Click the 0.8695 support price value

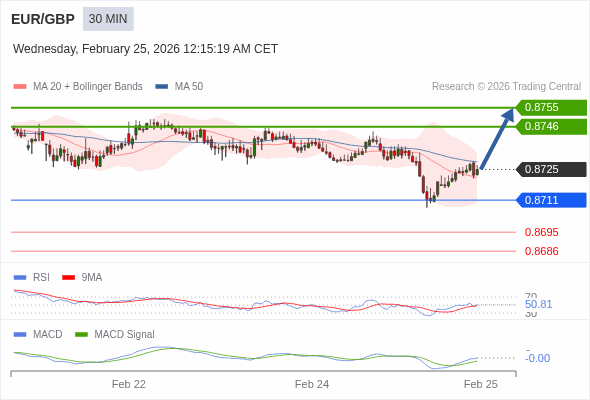[x=541, y=232]
